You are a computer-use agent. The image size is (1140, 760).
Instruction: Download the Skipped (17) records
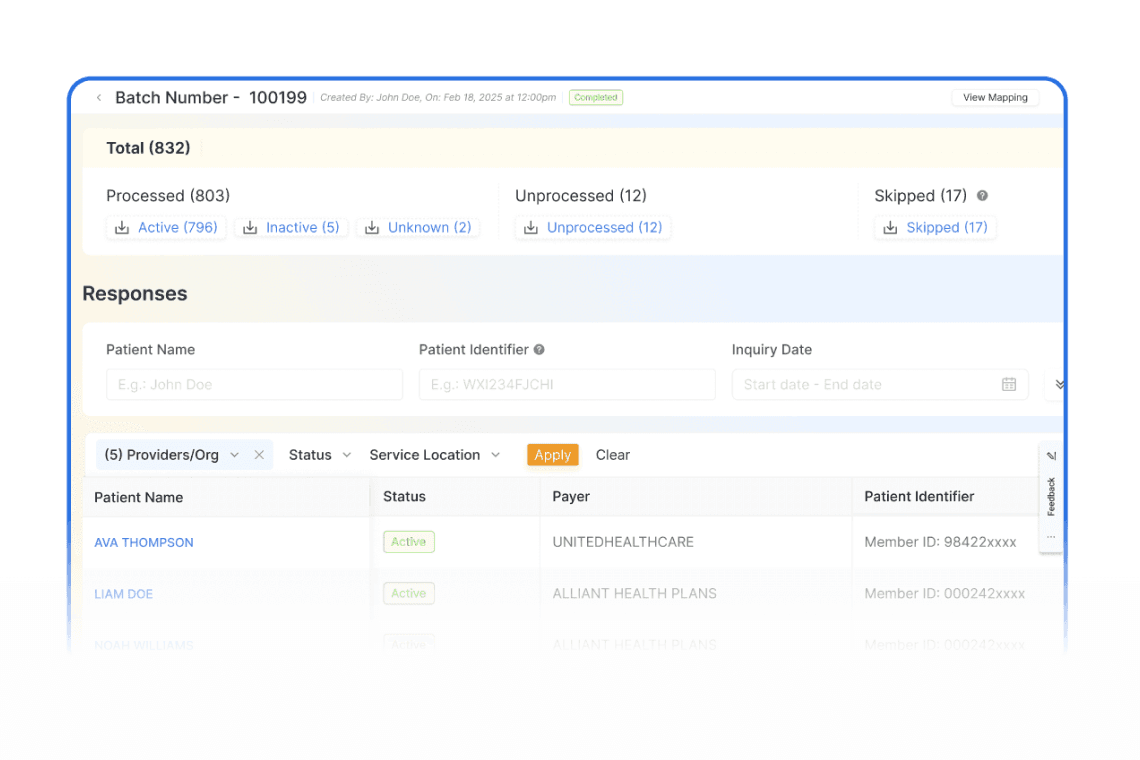891,227
